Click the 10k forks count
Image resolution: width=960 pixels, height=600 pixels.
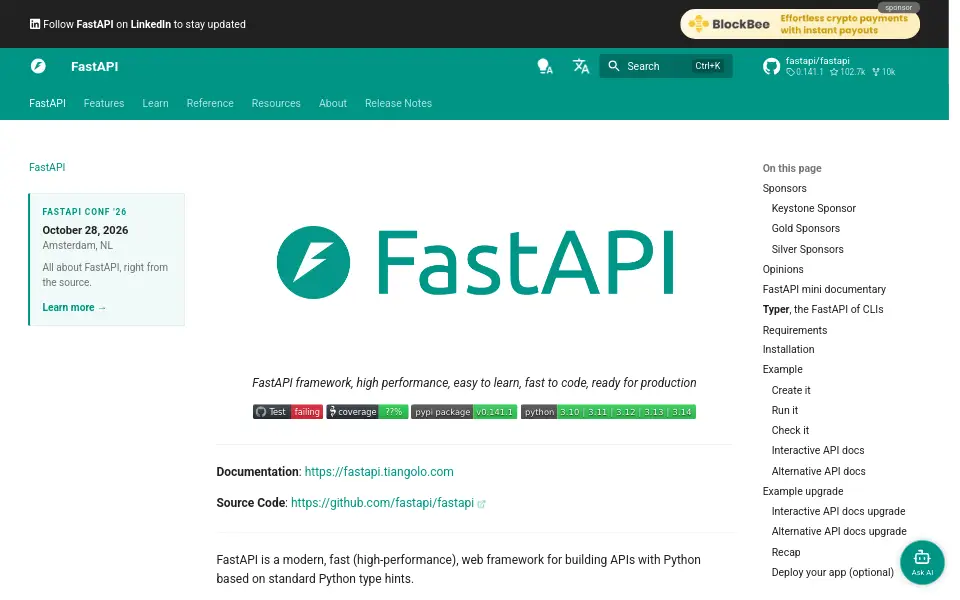pyautogui.click(x=884, y=72)
